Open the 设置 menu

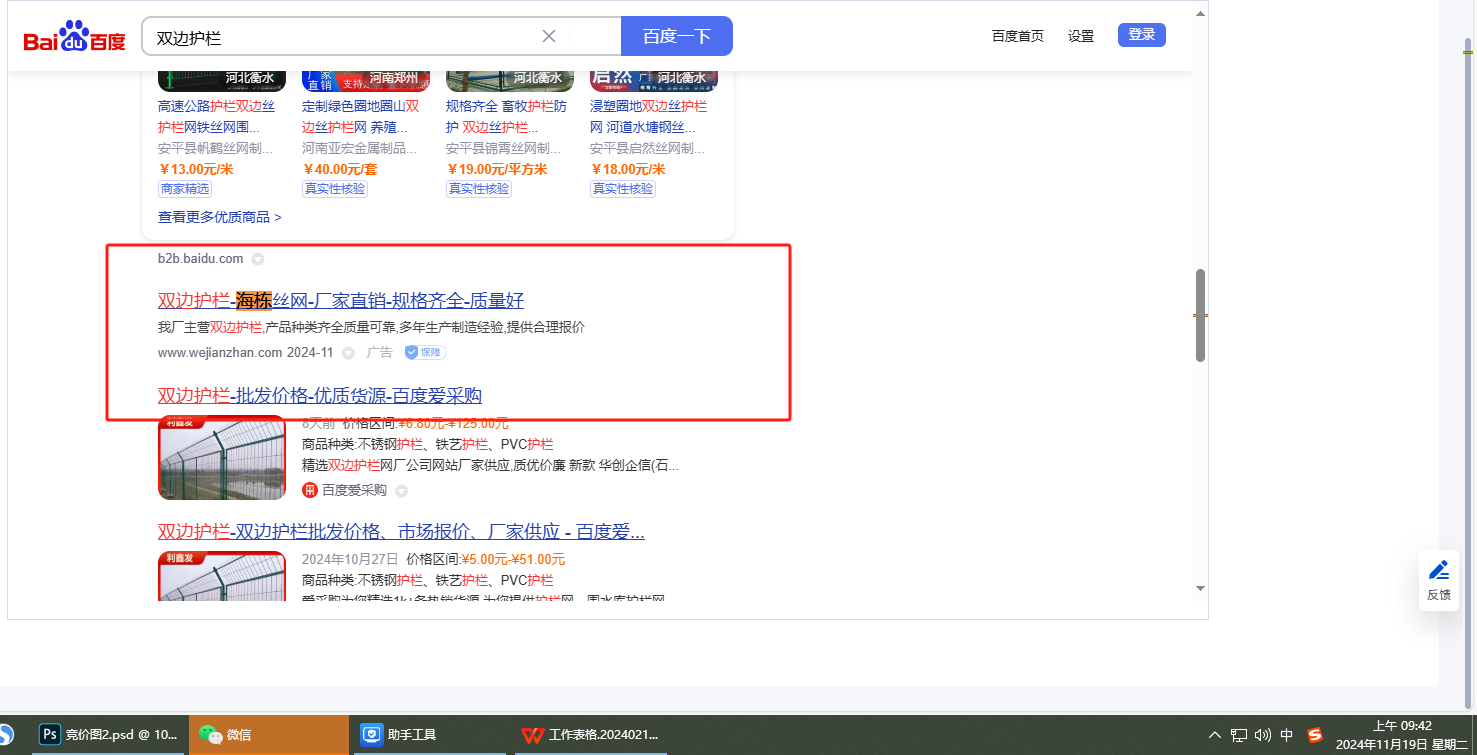1081,36
